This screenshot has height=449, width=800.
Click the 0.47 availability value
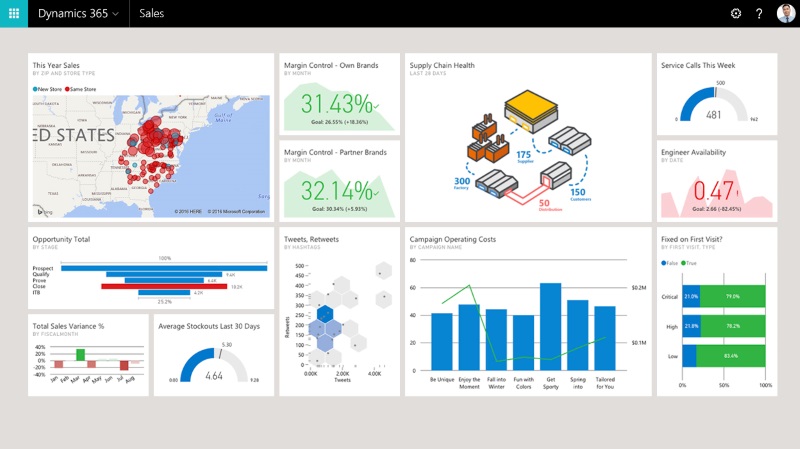(715, 191)
